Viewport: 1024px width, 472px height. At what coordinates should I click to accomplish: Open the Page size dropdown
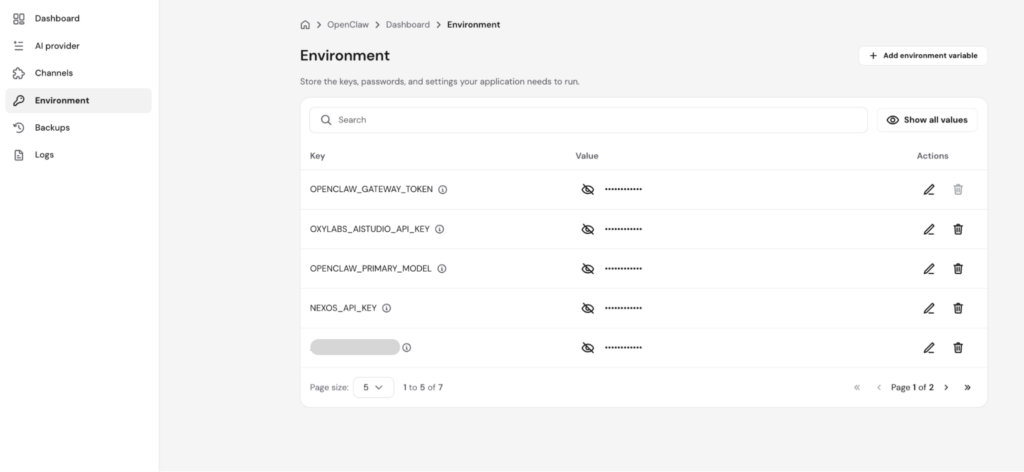374,387
